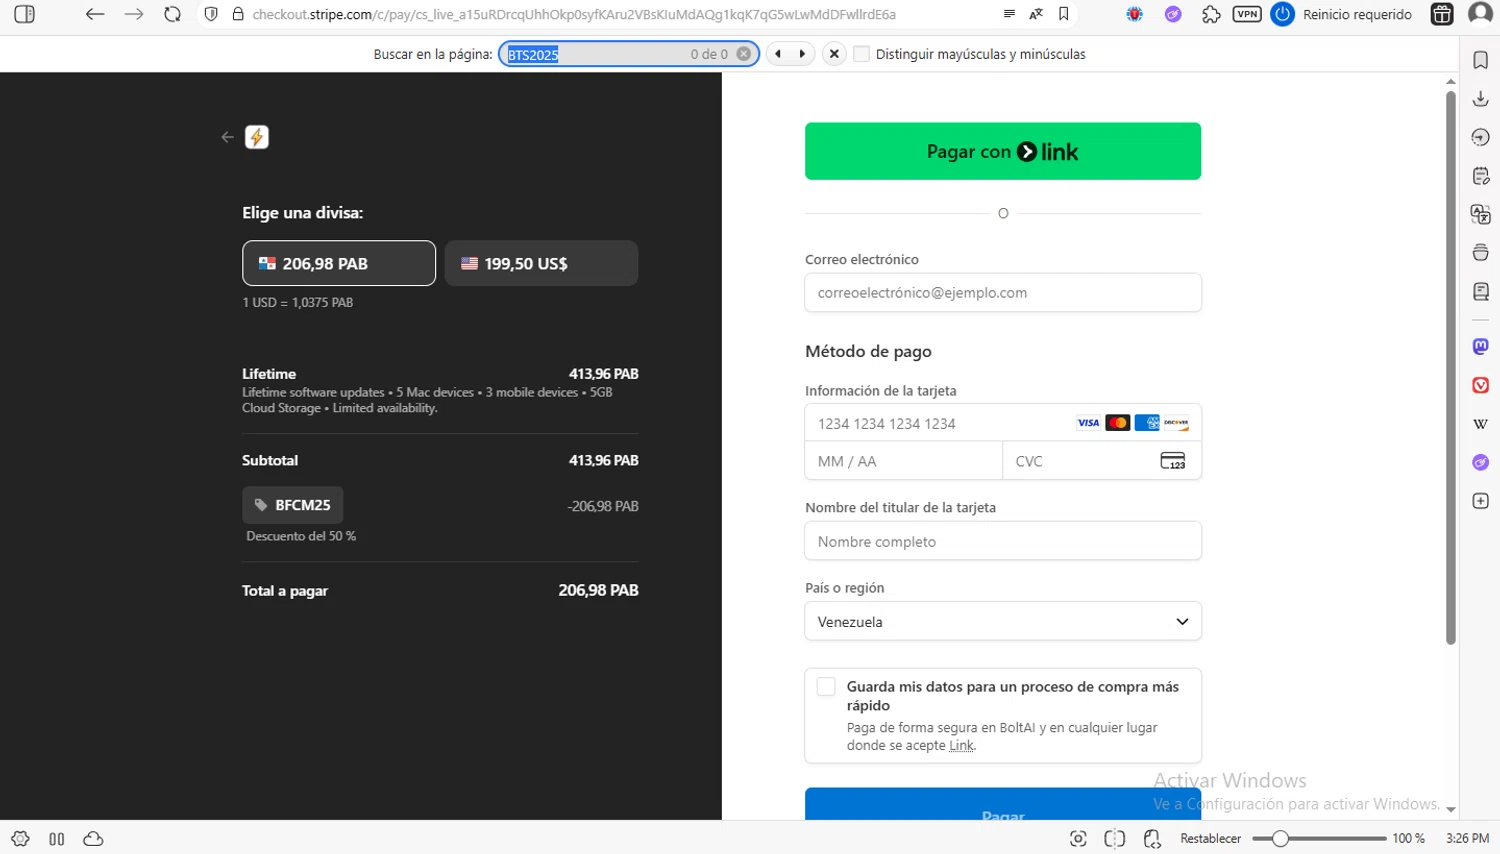This screenshot has height=854, width=1500.
Task: Click the Restablecer zoom button
Action: click(1210, 839)
